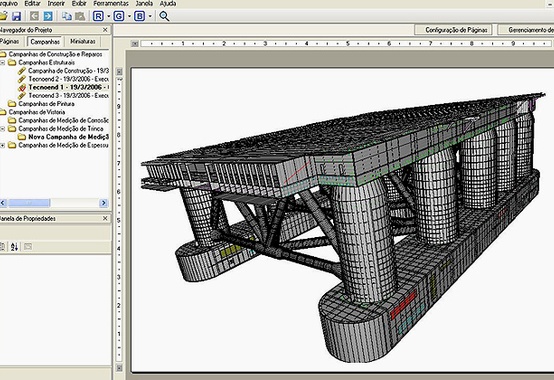Click the greyed Paste toolbar icon
Screen dimensions: 554x380
coord(80,16)
